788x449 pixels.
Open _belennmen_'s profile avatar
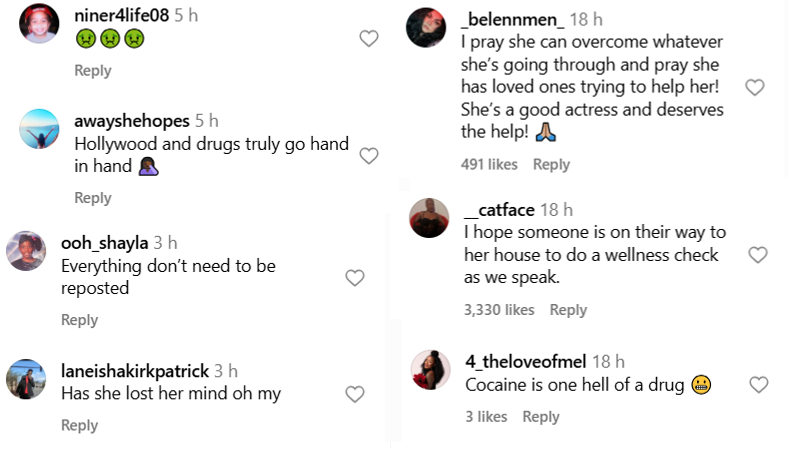[x=426, y=27]
